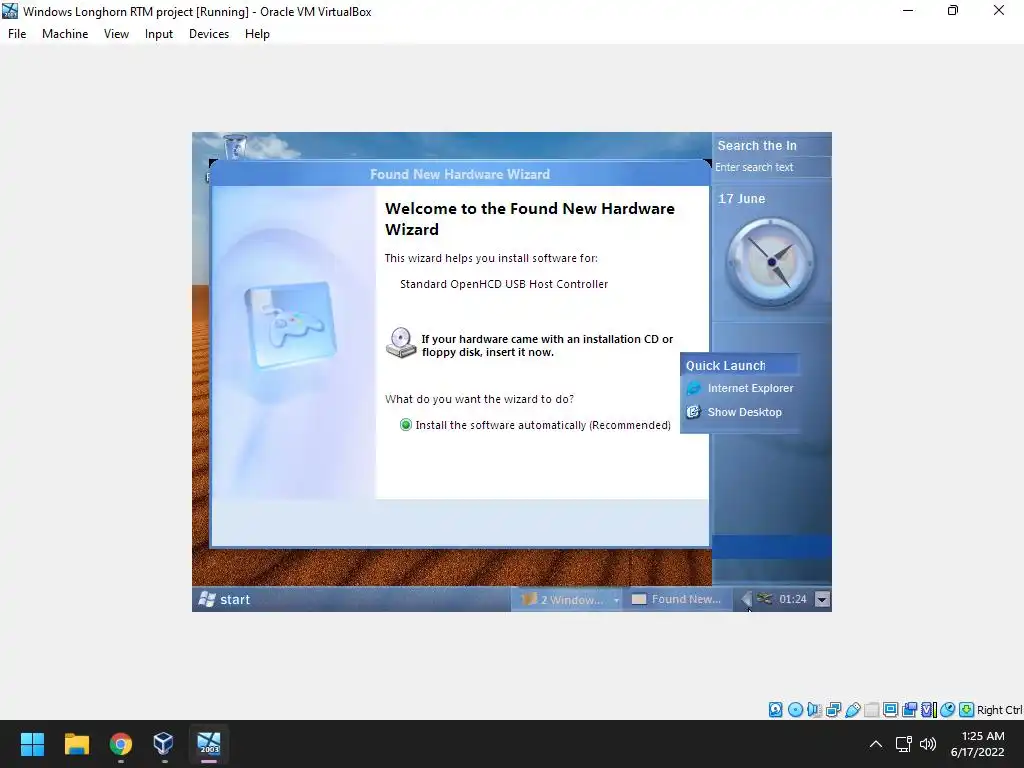
Task: Open the Recycle Bin on guest desktop
Action: tap(235, 146)
